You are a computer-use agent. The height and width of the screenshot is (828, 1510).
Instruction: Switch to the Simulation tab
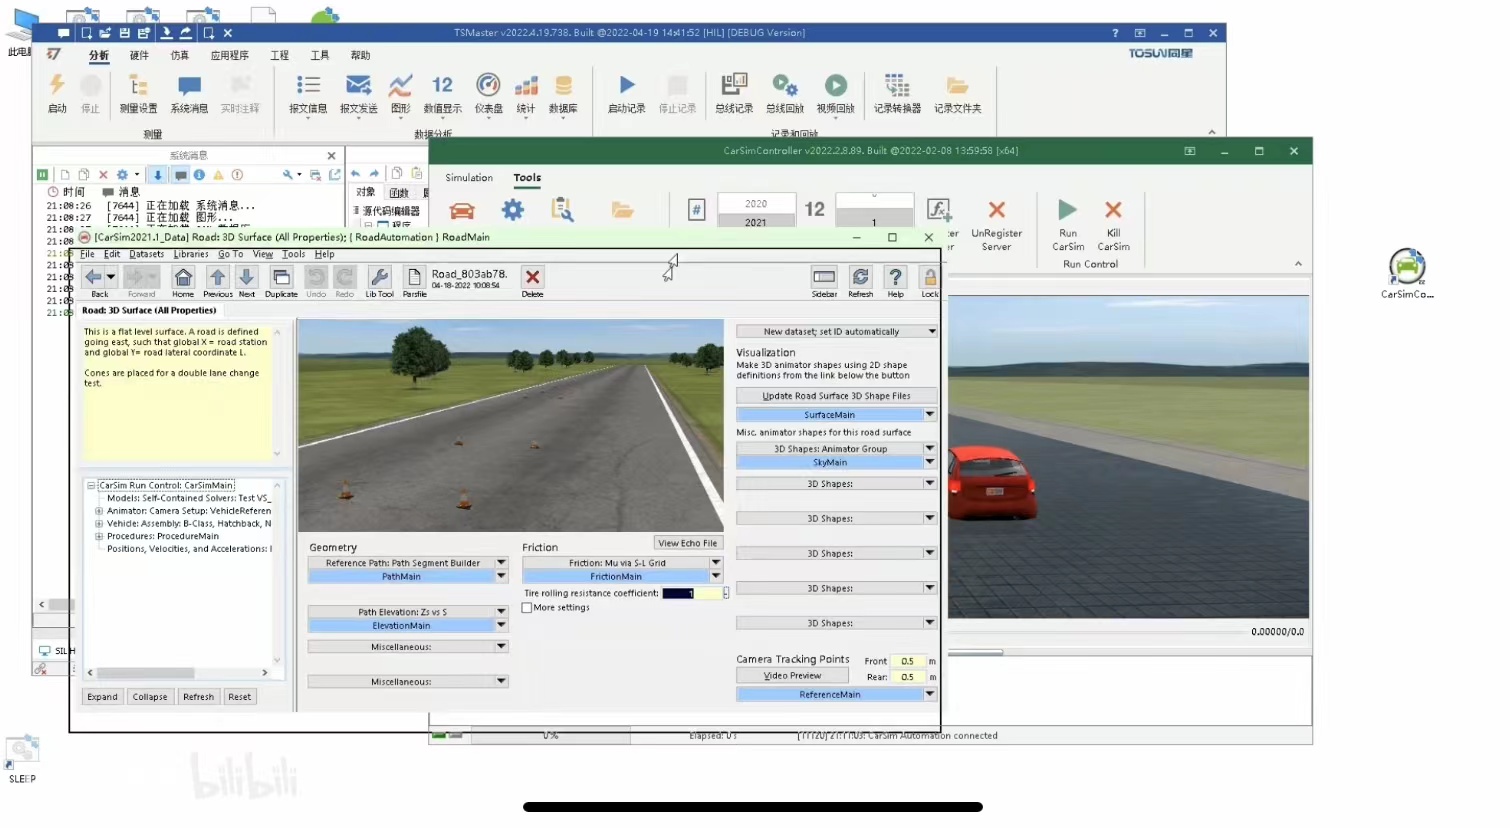click(469, 178)
